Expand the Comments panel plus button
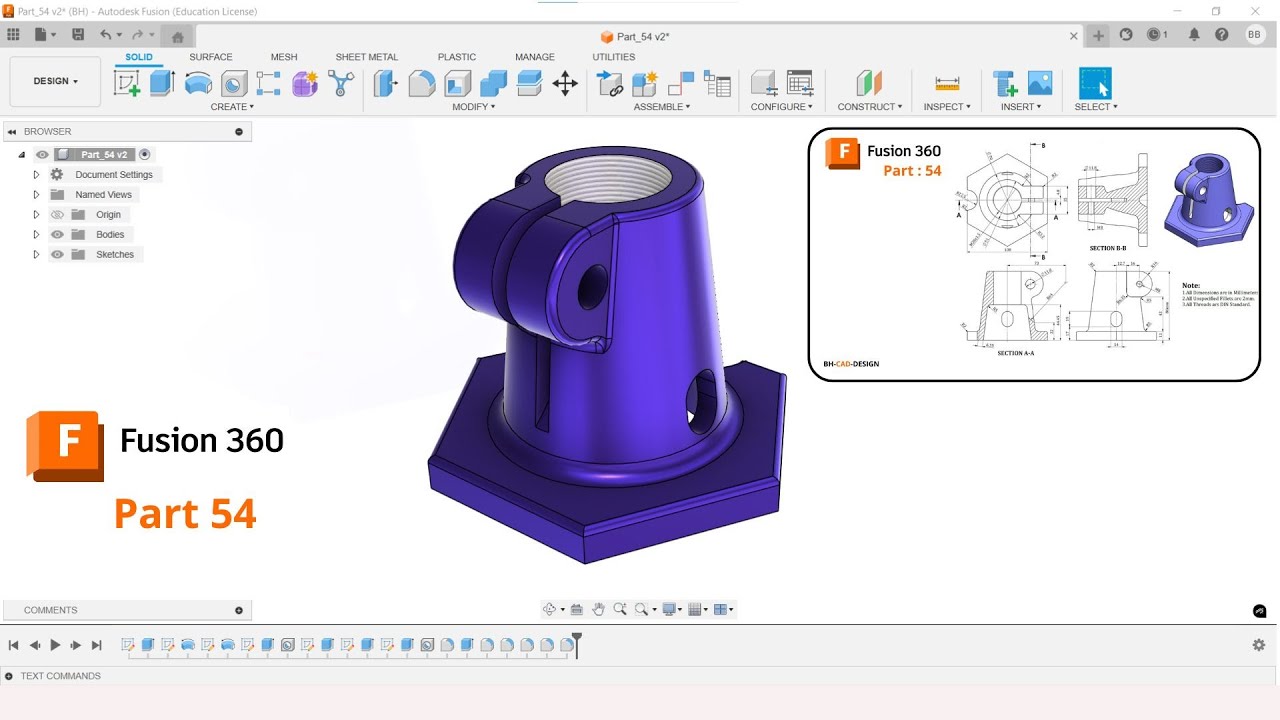This screenshot has height=720, width=1280. tap(239, 610)
